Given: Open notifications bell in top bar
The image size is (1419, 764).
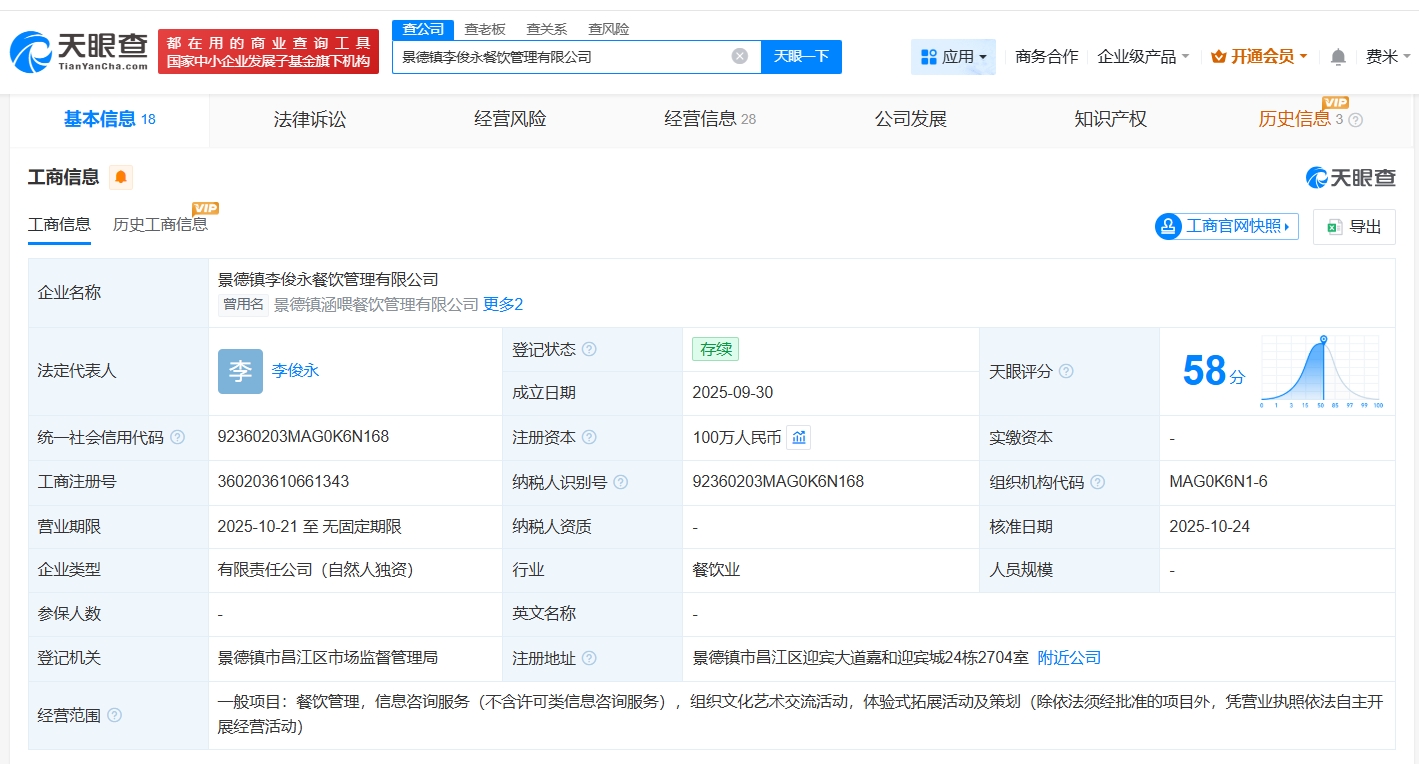Looking at the screenshot, I should click(1338, 57).
